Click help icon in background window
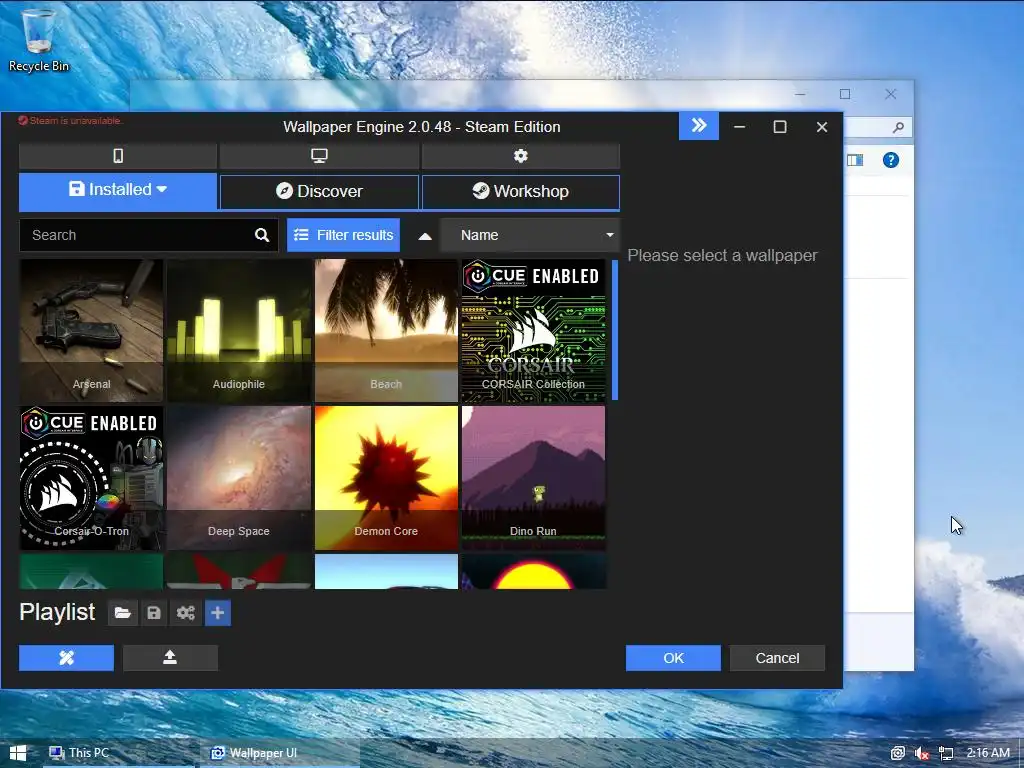 891,160
